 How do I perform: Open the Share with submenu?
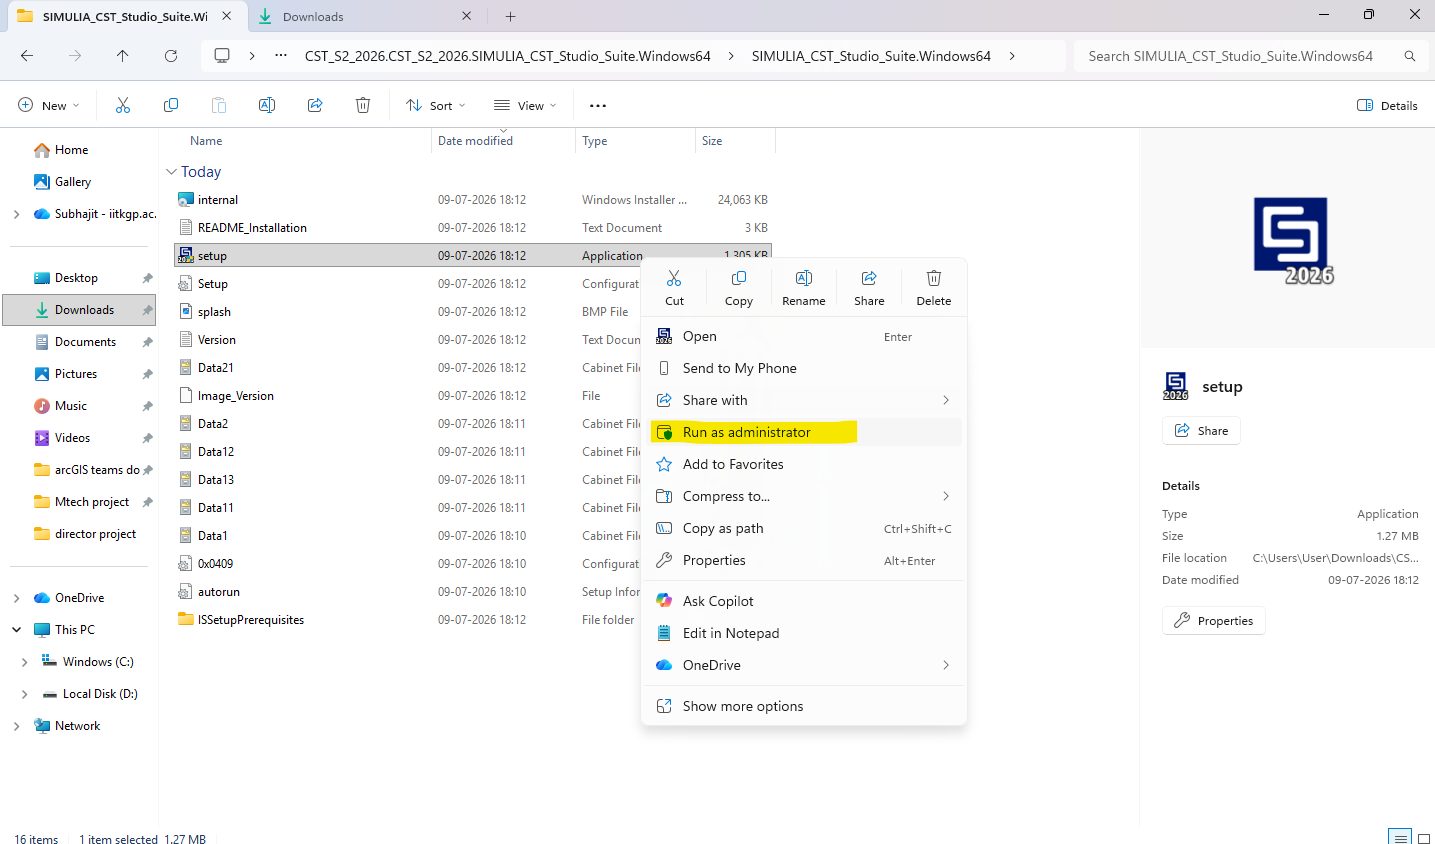[804, 400]
